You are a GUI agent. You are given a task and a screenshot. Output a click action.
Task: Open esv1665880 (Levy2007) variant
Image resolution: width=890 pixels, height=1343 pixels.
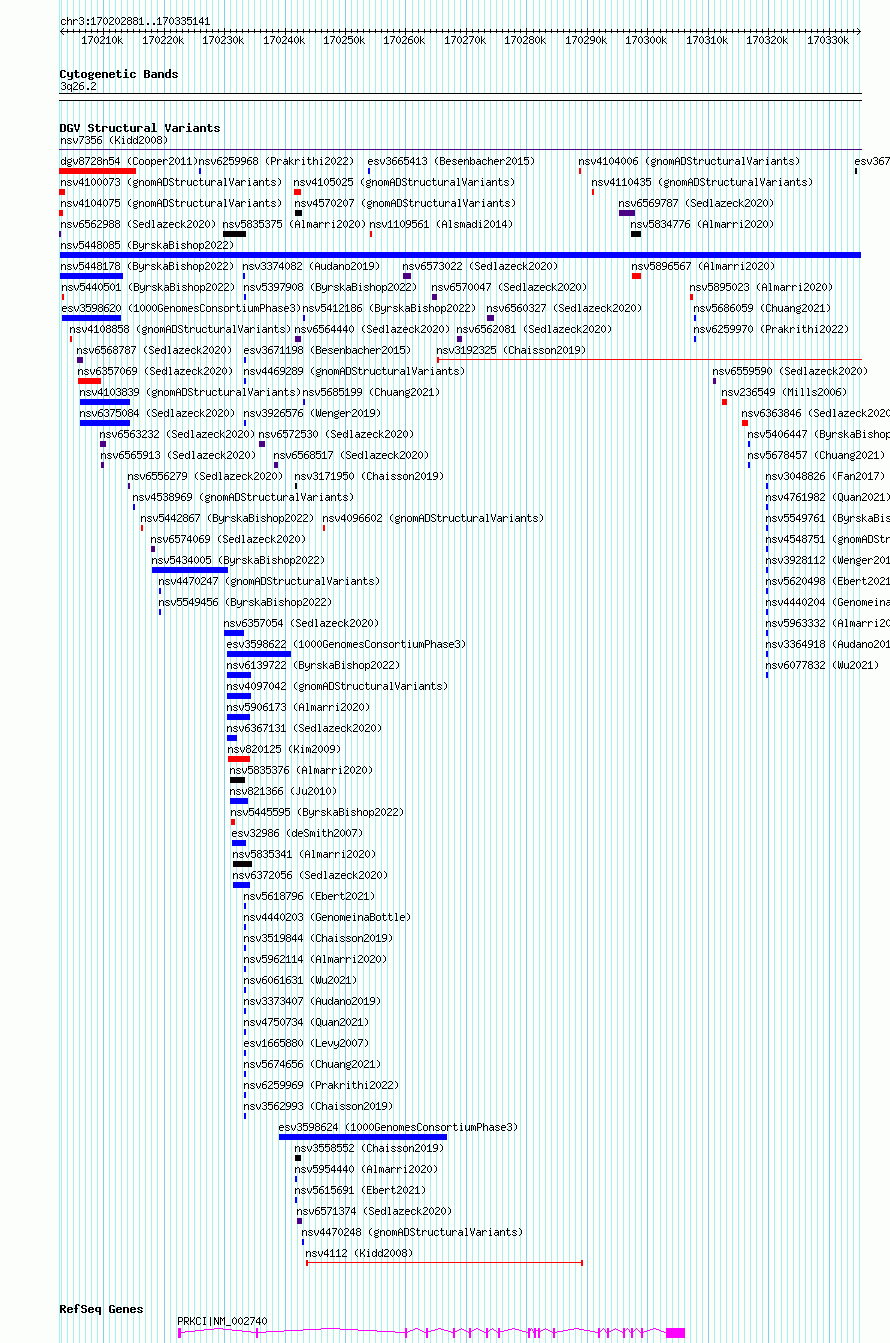(306, 1043)
